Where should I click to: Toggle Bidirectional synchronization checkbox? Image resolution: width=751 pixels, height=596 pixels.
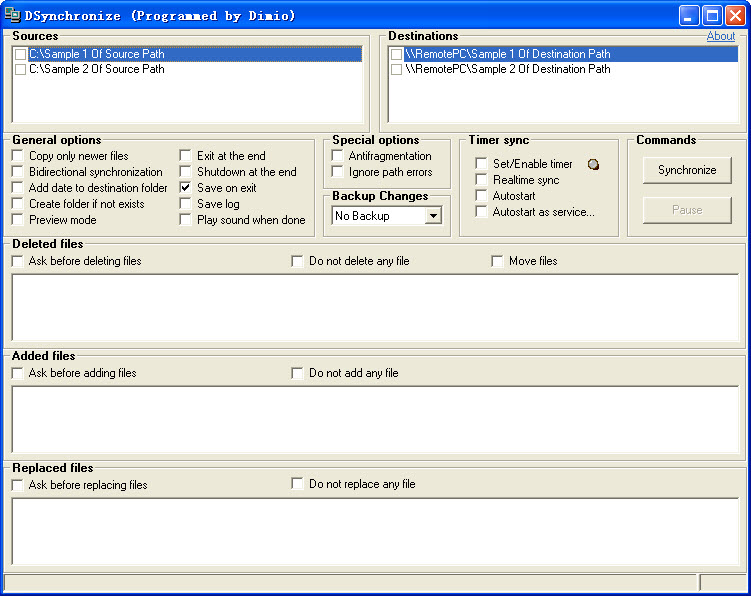pos(18,172)
